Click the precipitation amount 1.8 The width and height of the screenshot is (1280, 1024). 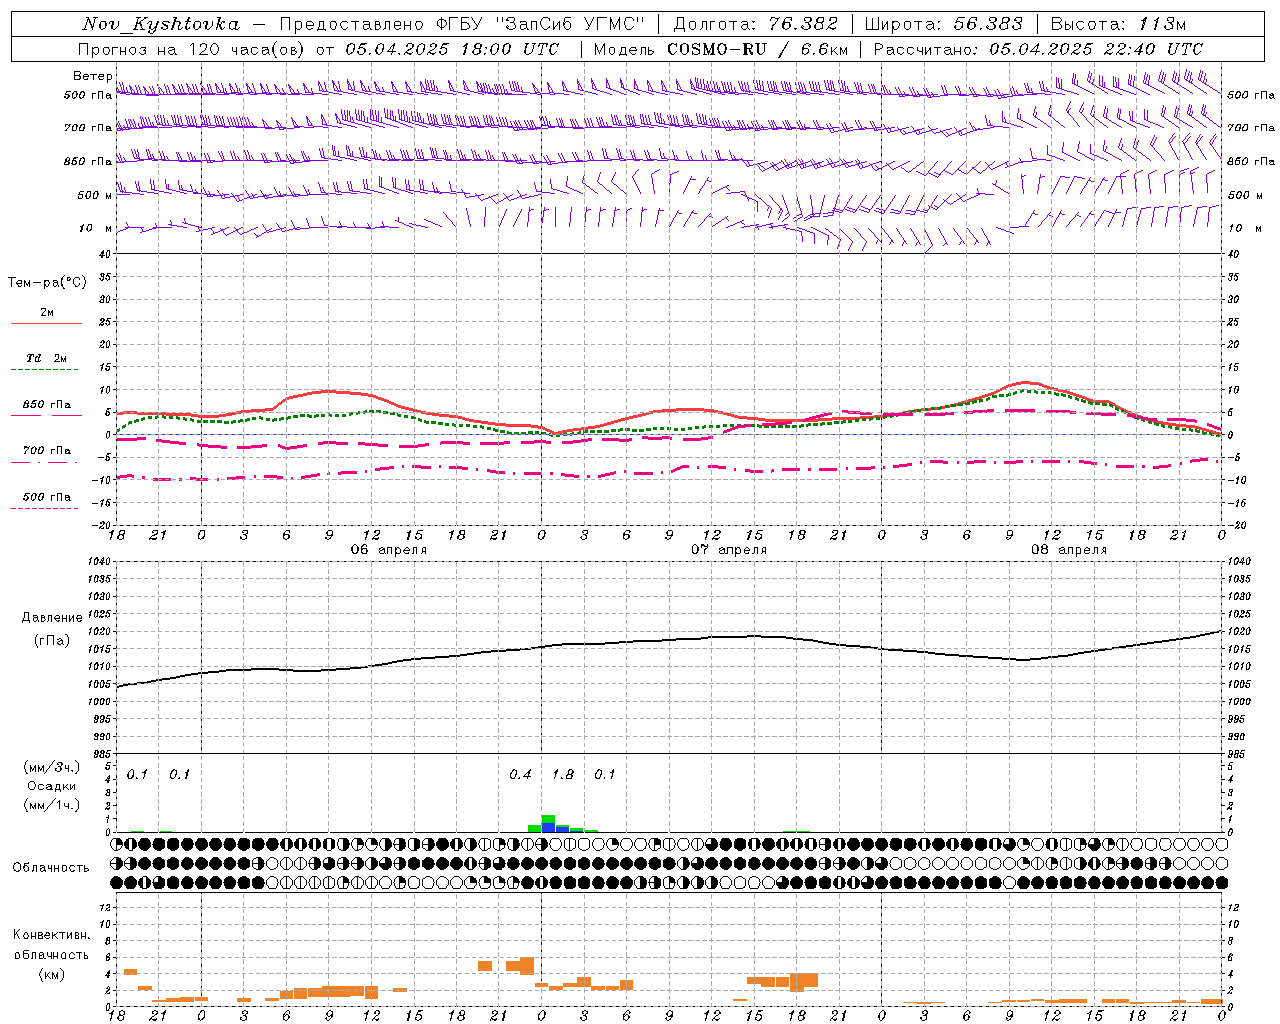click(563, 774)
